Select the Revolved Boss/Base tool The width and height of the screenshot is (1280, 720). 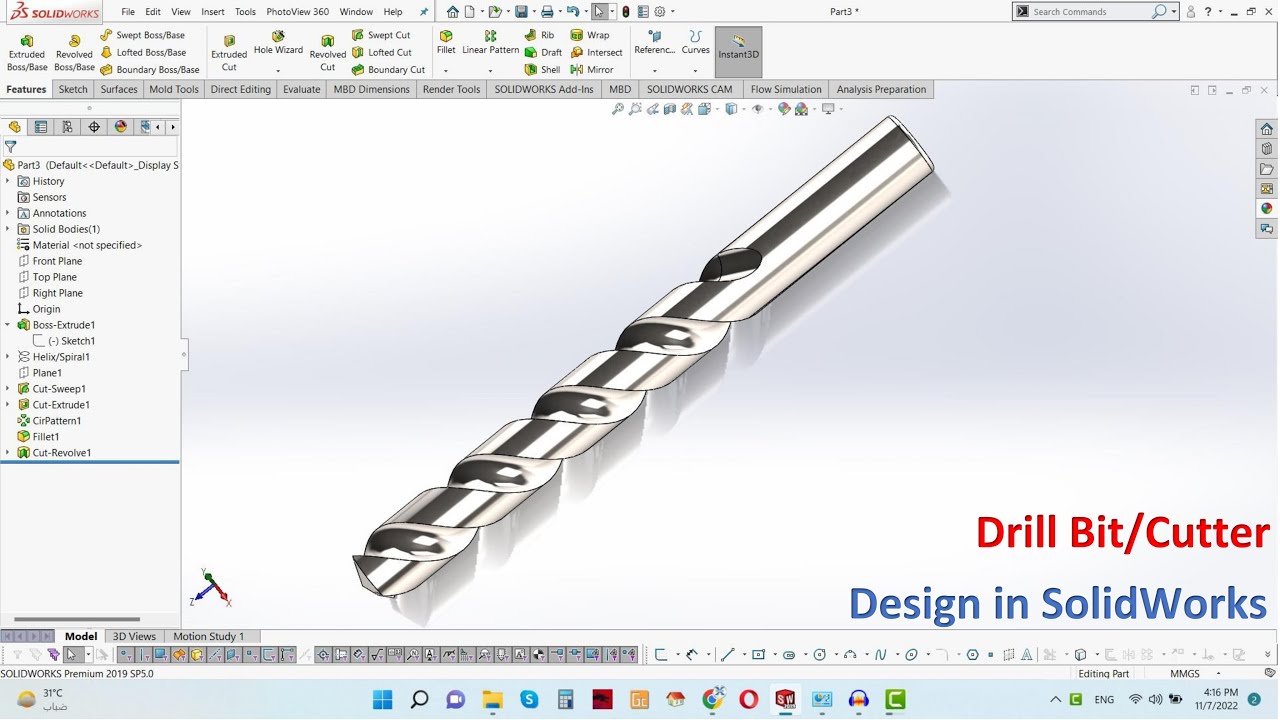[x=74, y=53]
